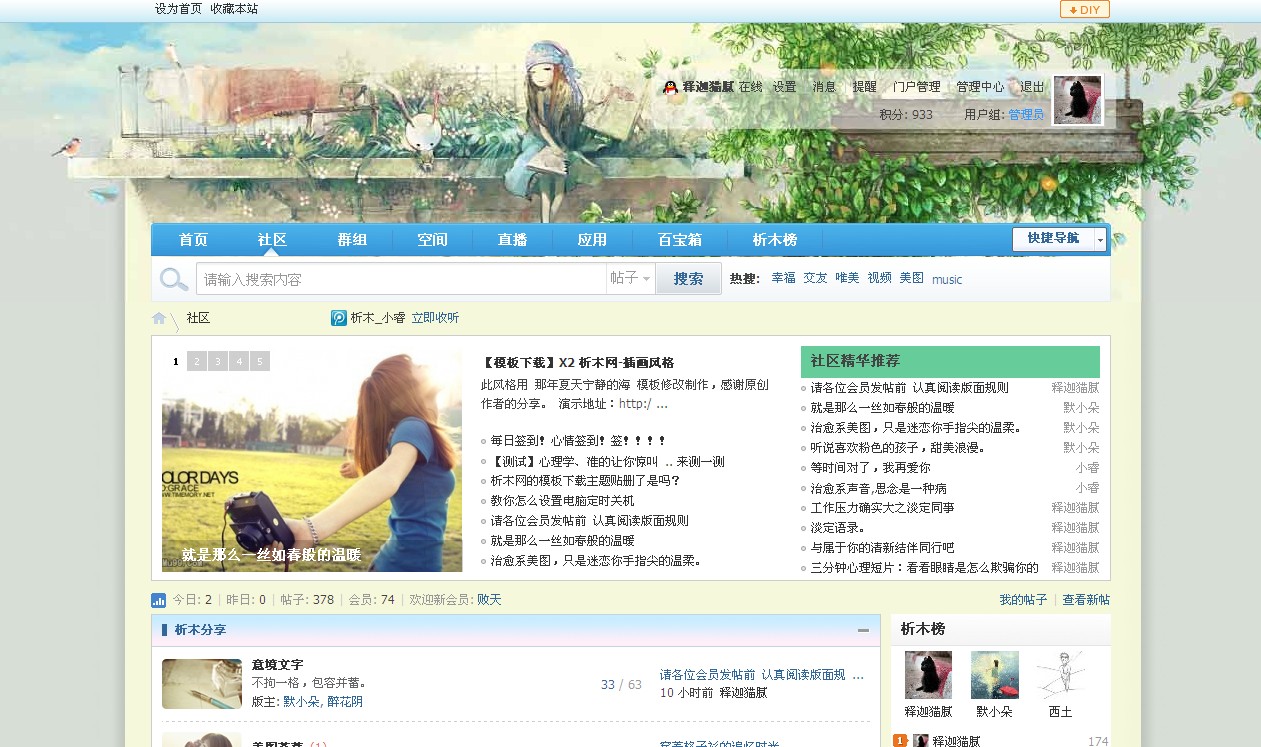Open moderator 醉花阴 profile
The height and width of the screenshot is (747, 1261).
click(344, 702)
